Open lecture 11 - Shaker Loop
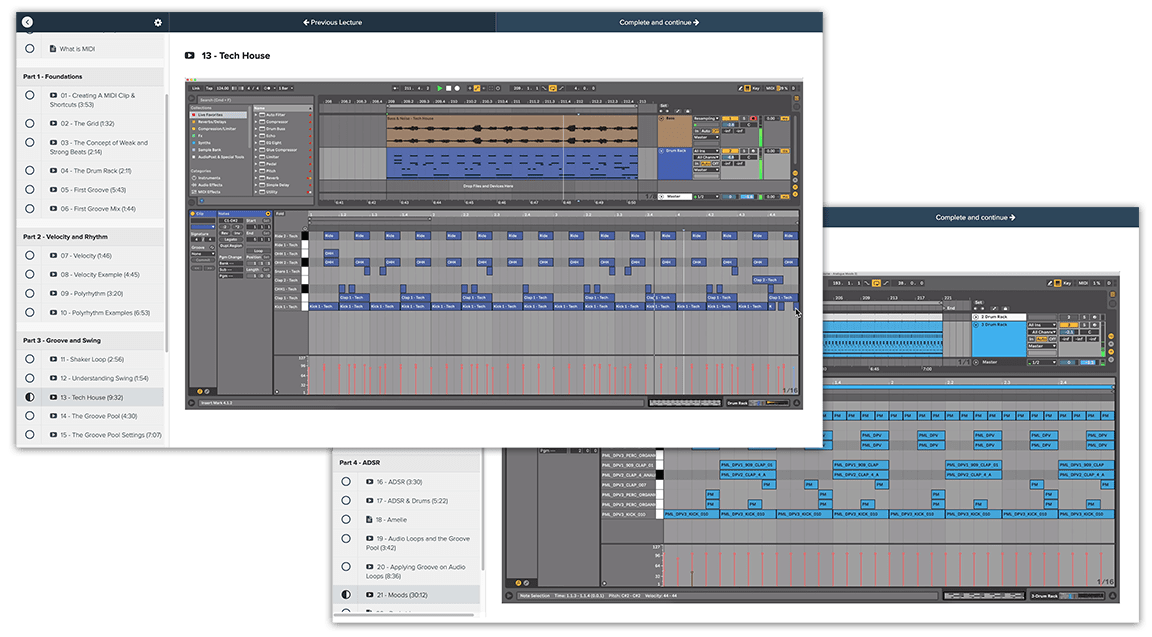Screen dimensions: 1152x637 point(92,359)
